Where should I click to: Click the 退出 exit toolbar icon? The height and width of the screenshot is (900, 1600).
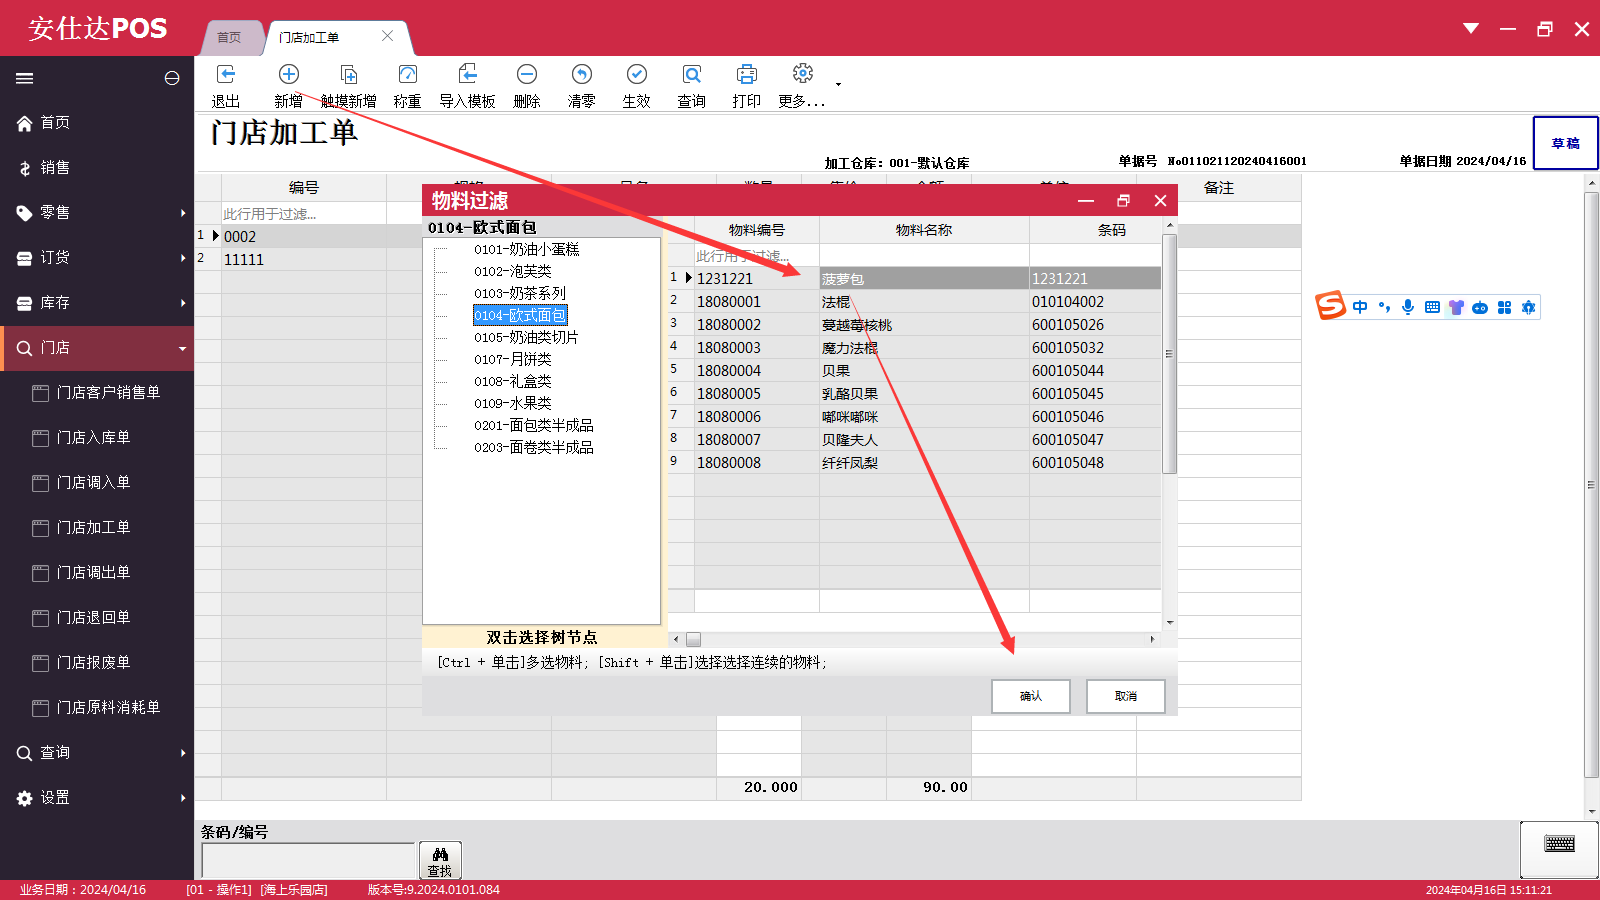tap(226, 74)
